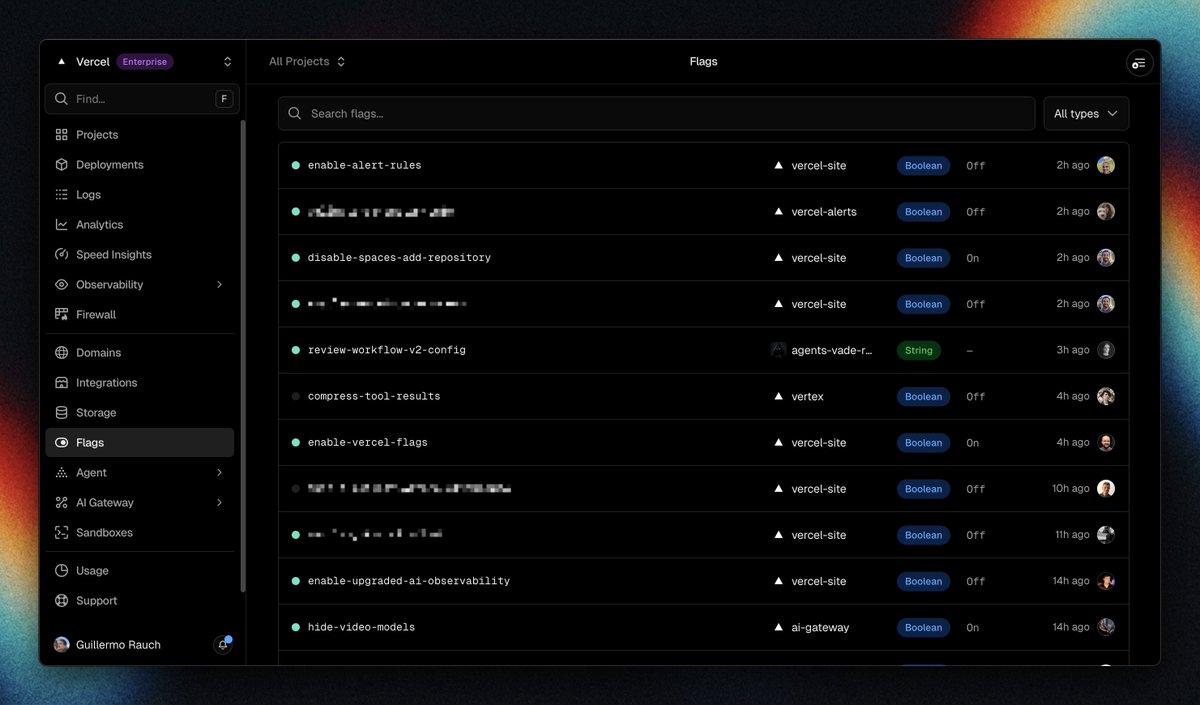Image resolution: width=1200 pixels, height=705 pixels.
Task: Click the Storage database icon
Action: coord(61,413)
